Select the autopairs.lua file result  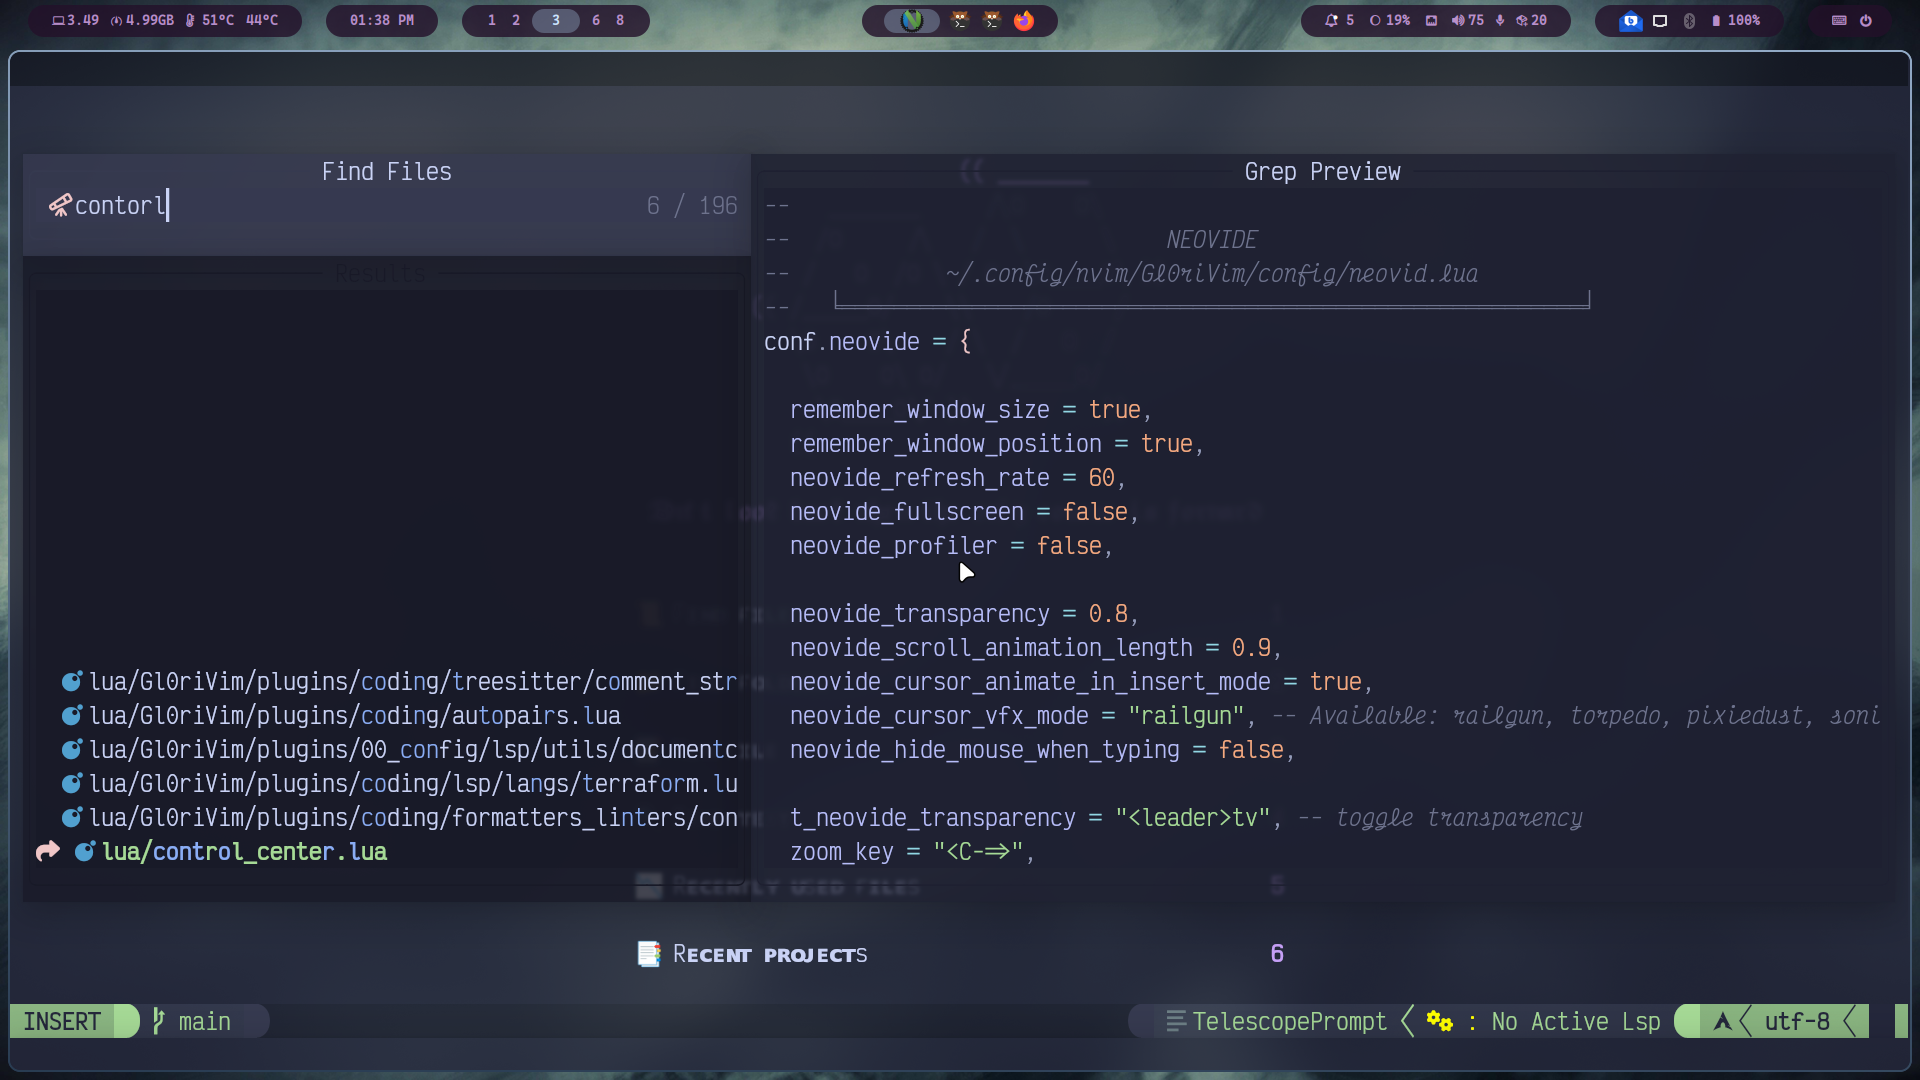click(x=354, y=715)
